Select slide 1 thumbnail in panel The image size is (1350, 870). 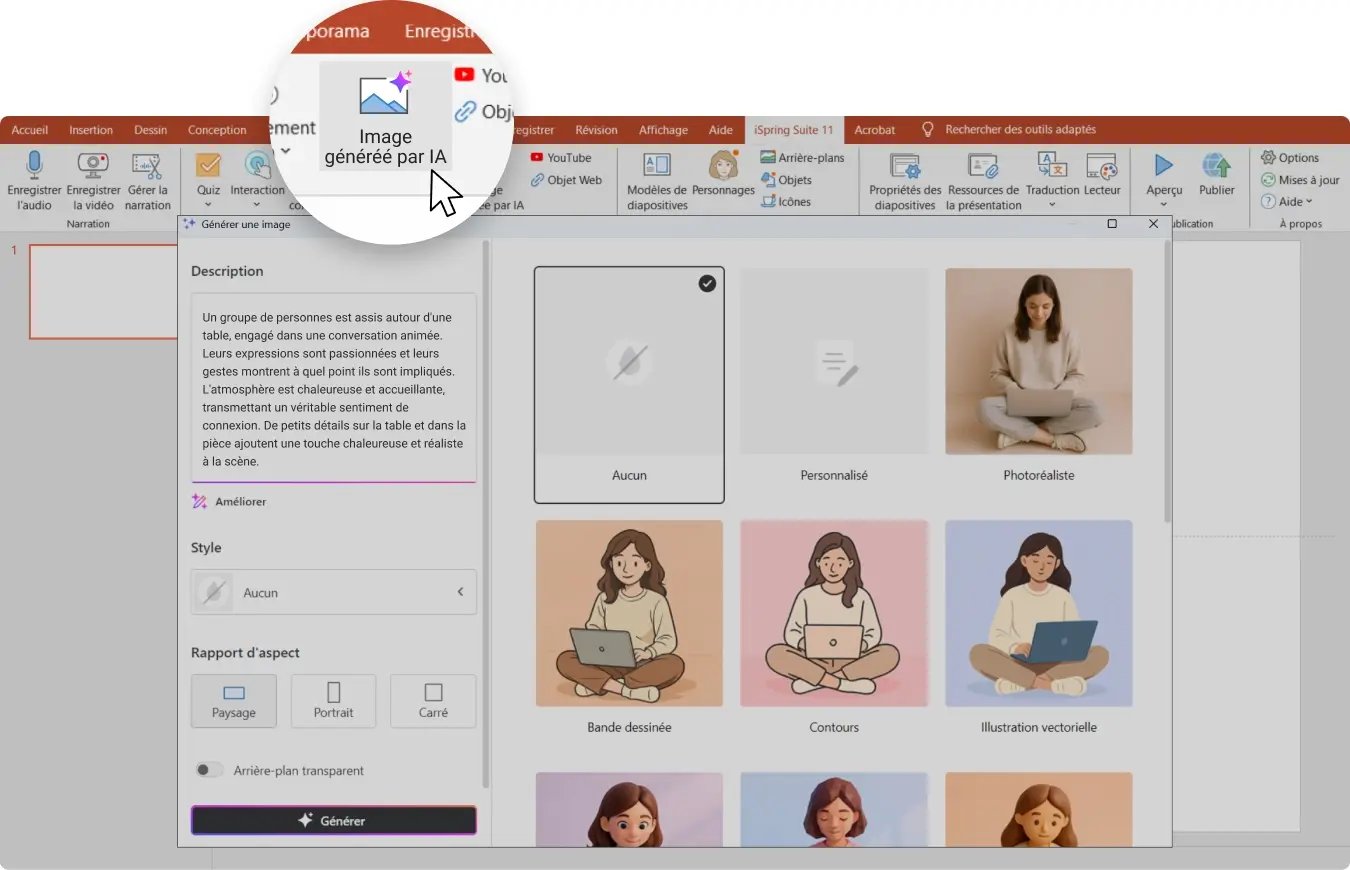coord(103,291)
